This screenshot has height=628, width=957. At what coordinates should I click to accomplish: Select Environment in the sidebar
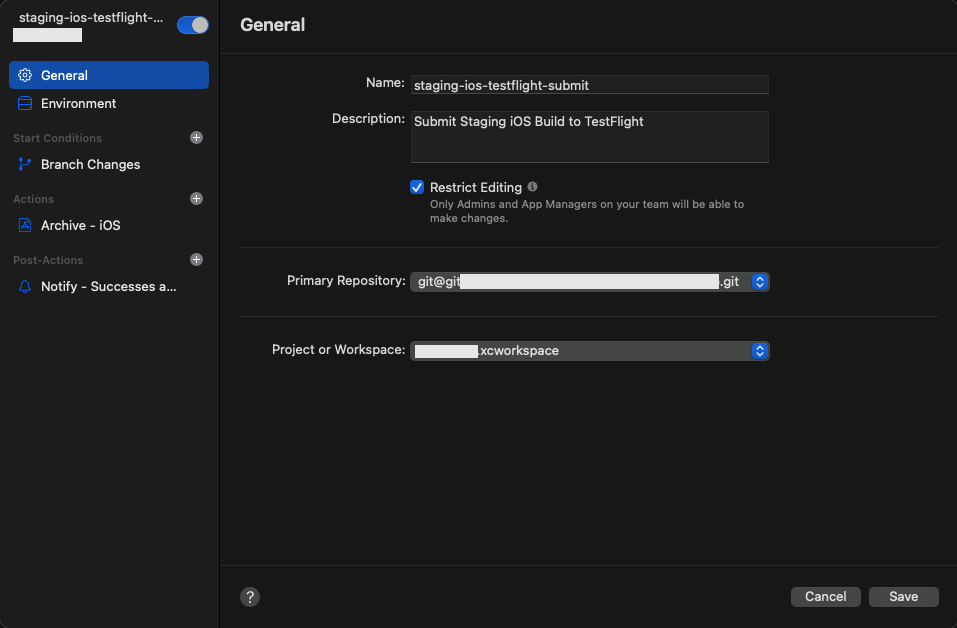click(x=78, y=103)
